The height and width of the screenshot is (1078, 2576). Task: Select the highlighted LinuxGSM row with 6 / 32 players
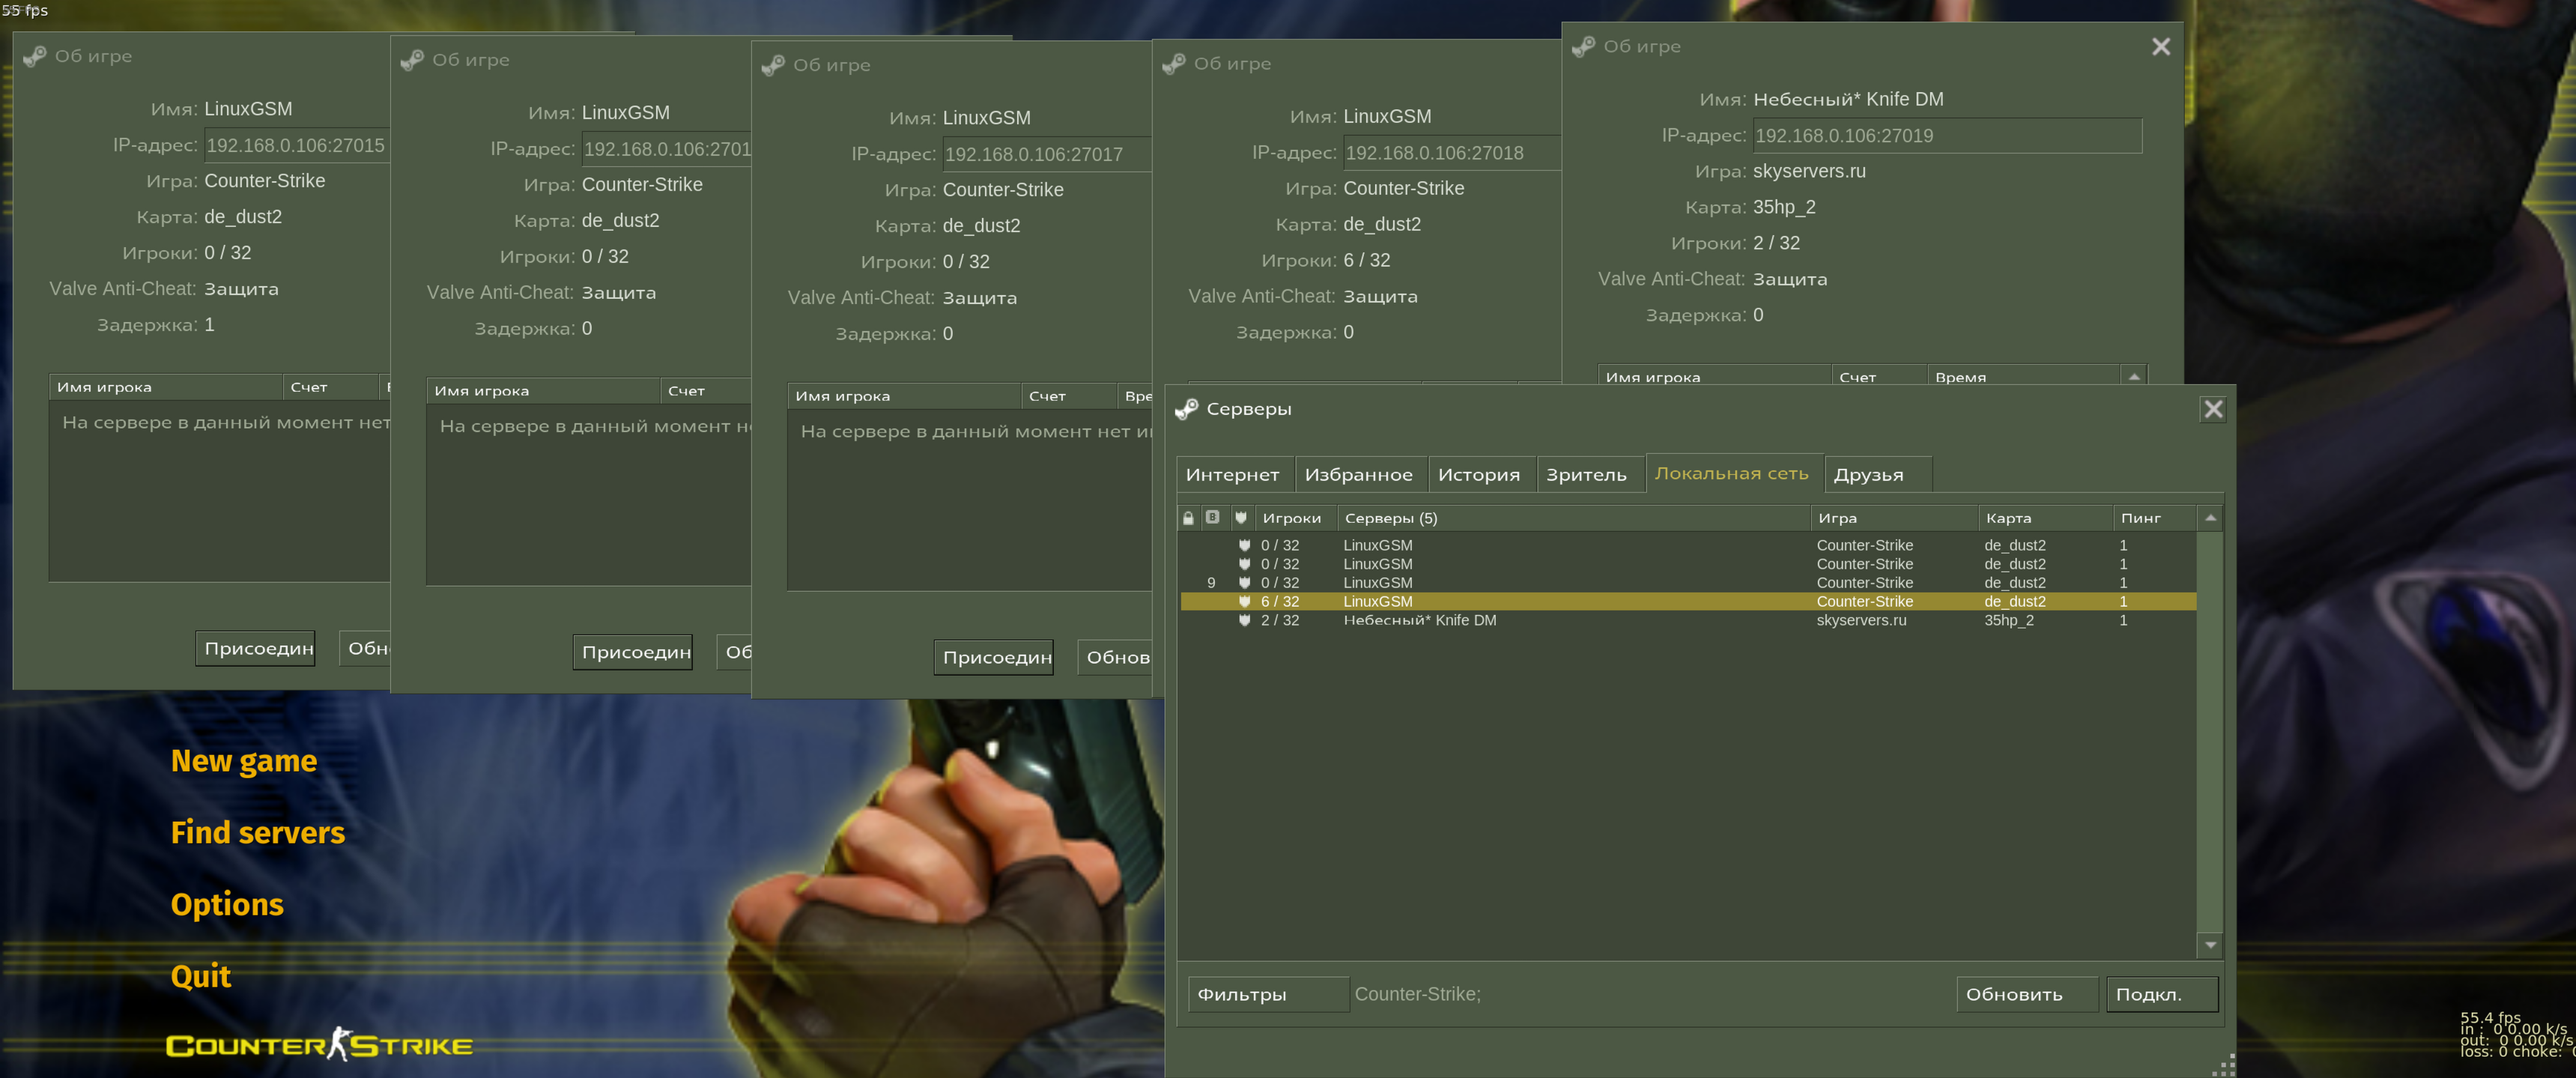click(x=1688, y=602)
